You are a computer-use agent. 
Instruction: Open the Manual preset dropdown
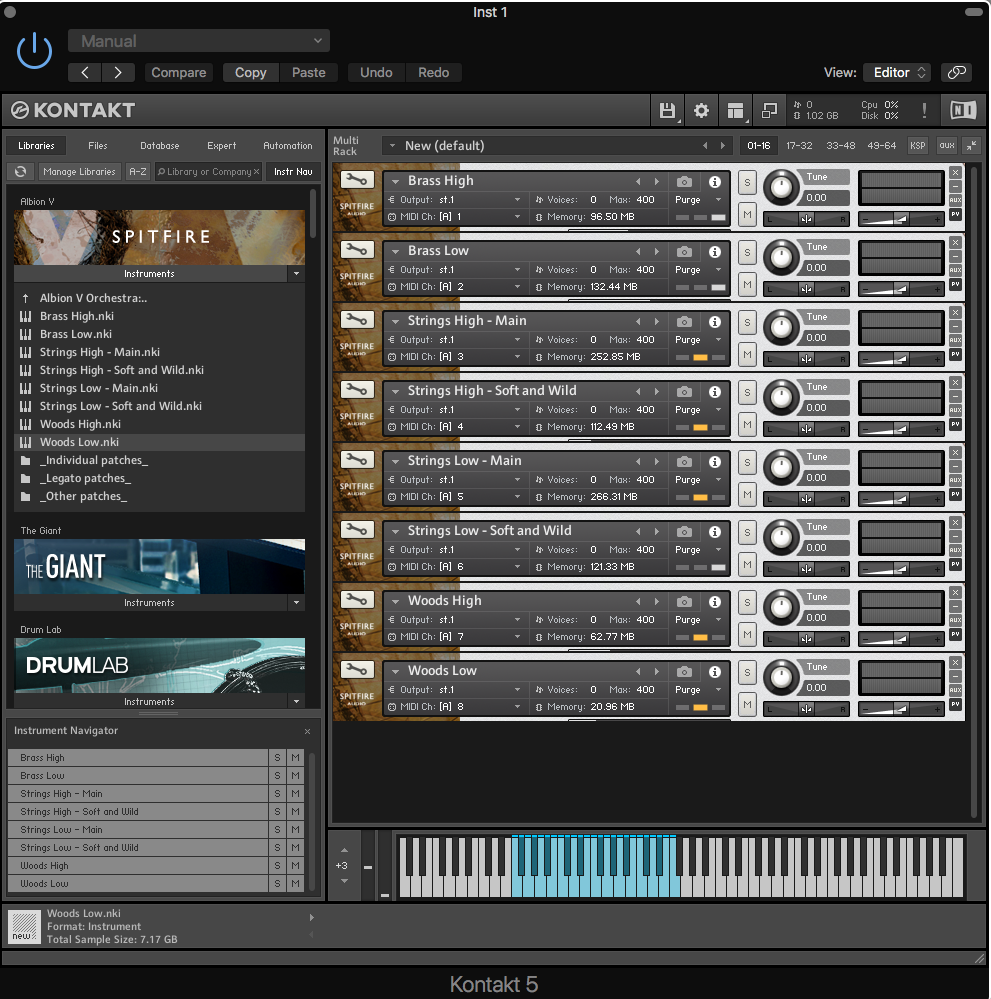click(199, 41)
